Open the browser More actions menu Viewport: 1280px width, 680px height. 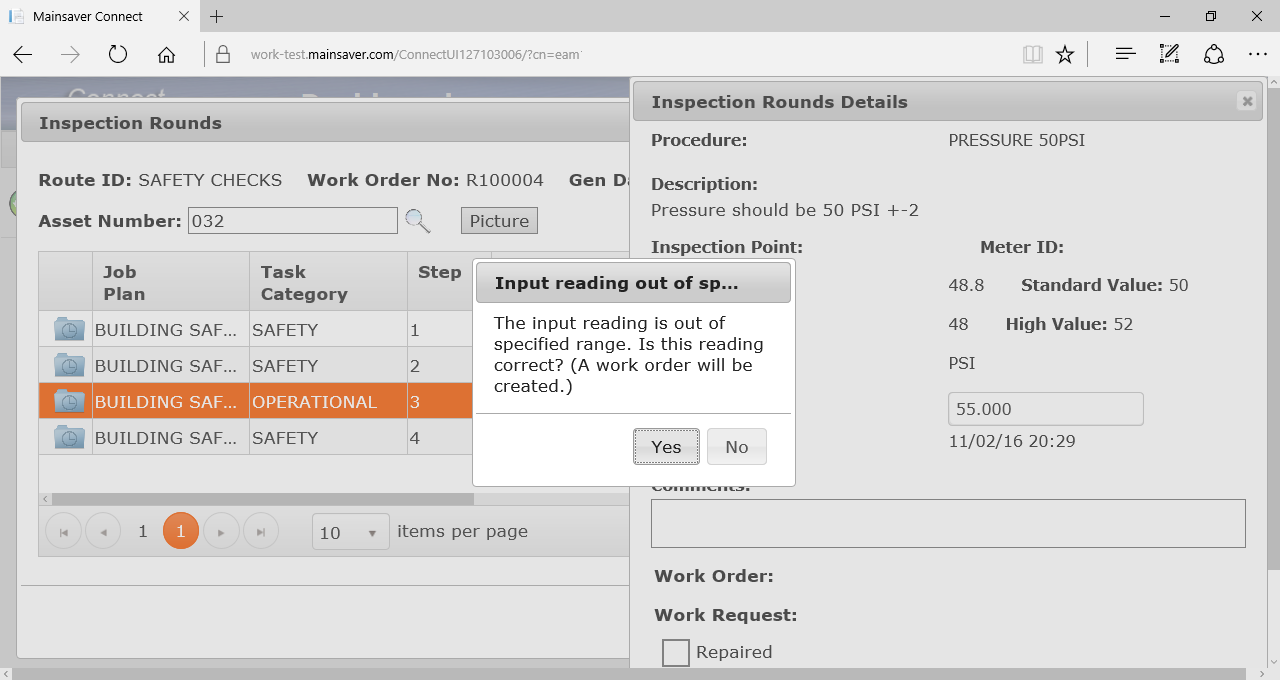pos(1257,54)
